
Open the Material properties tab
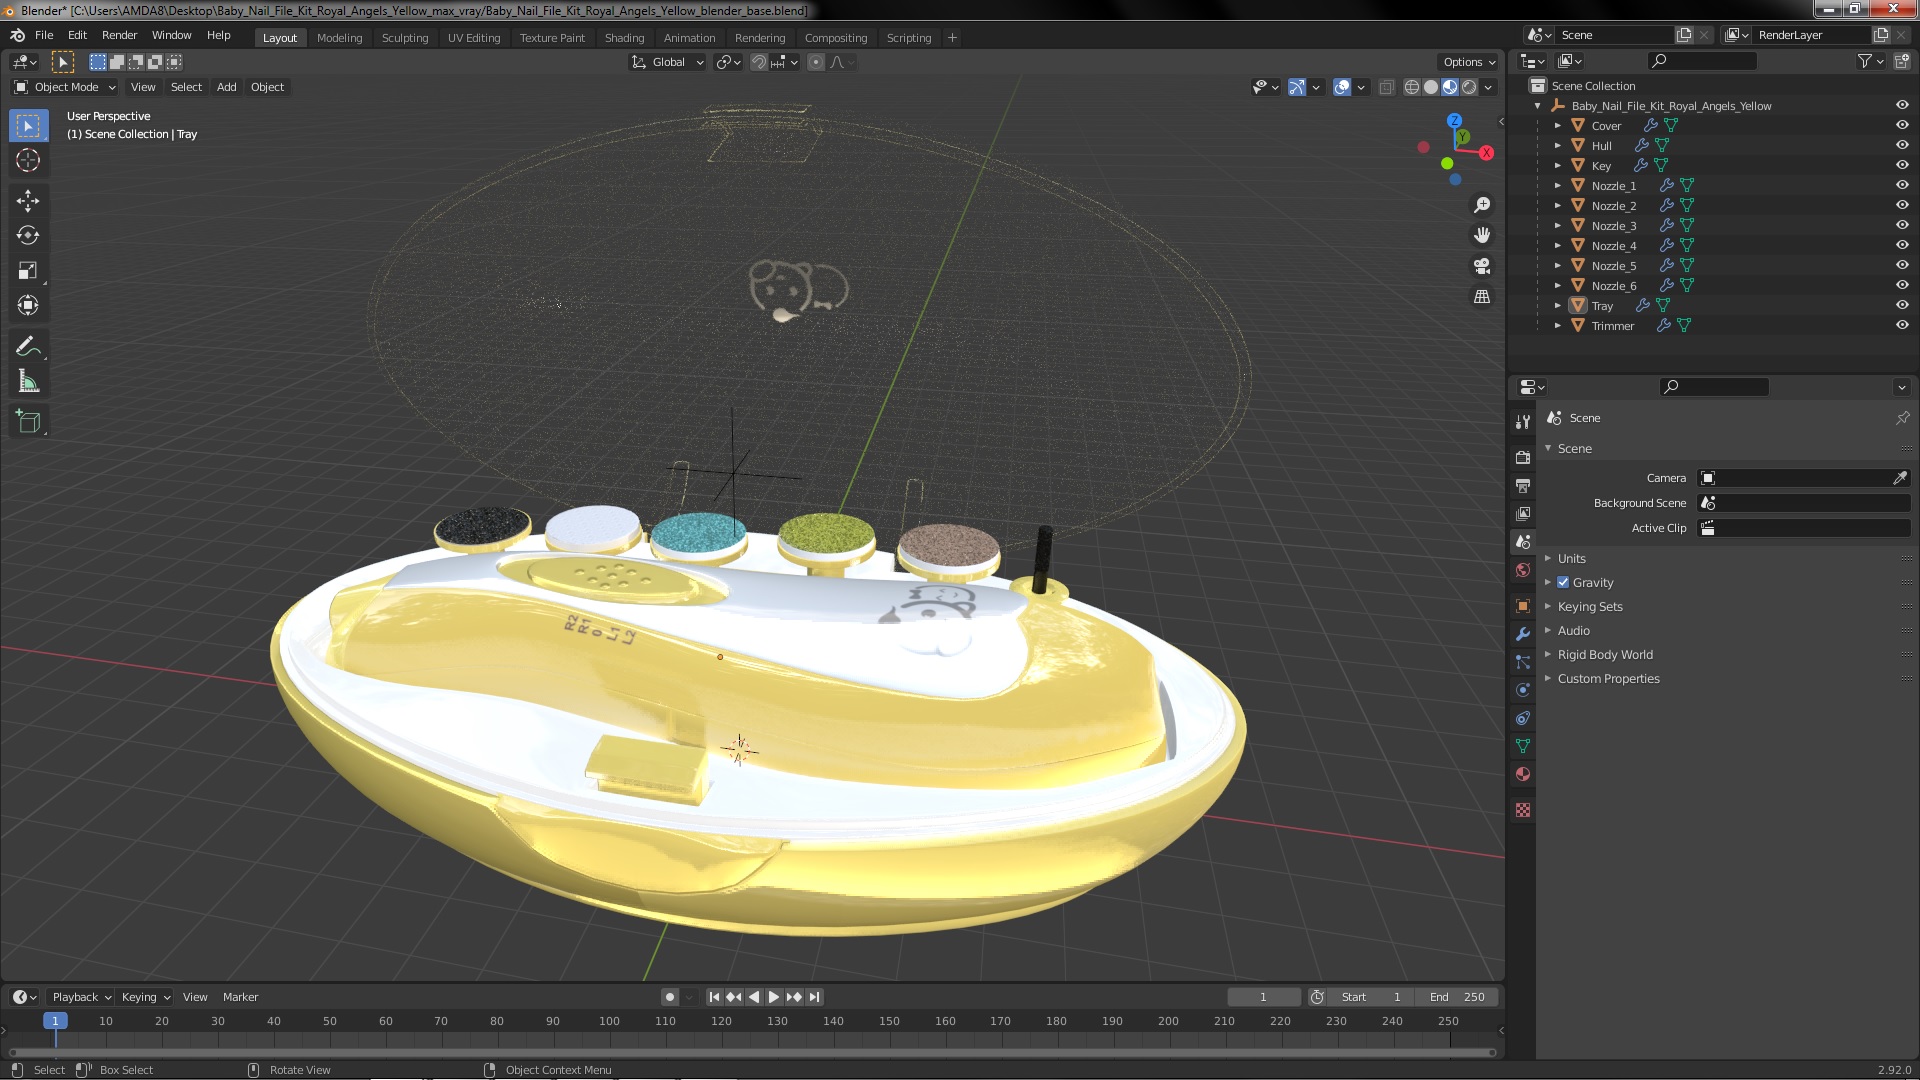[x=1523, y=774]
